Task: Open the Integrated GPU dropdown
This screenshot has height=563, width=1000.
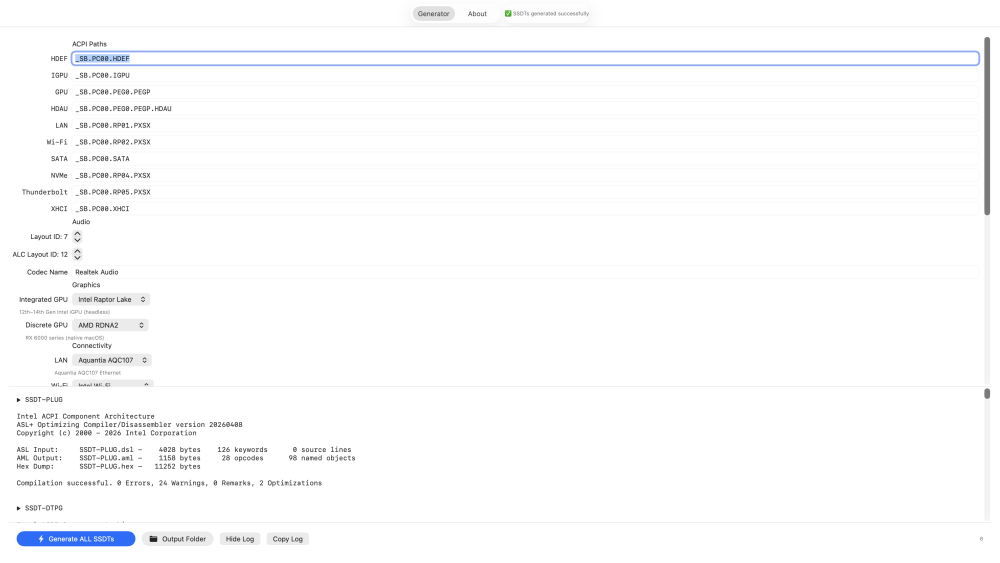Action: point(111,299)
